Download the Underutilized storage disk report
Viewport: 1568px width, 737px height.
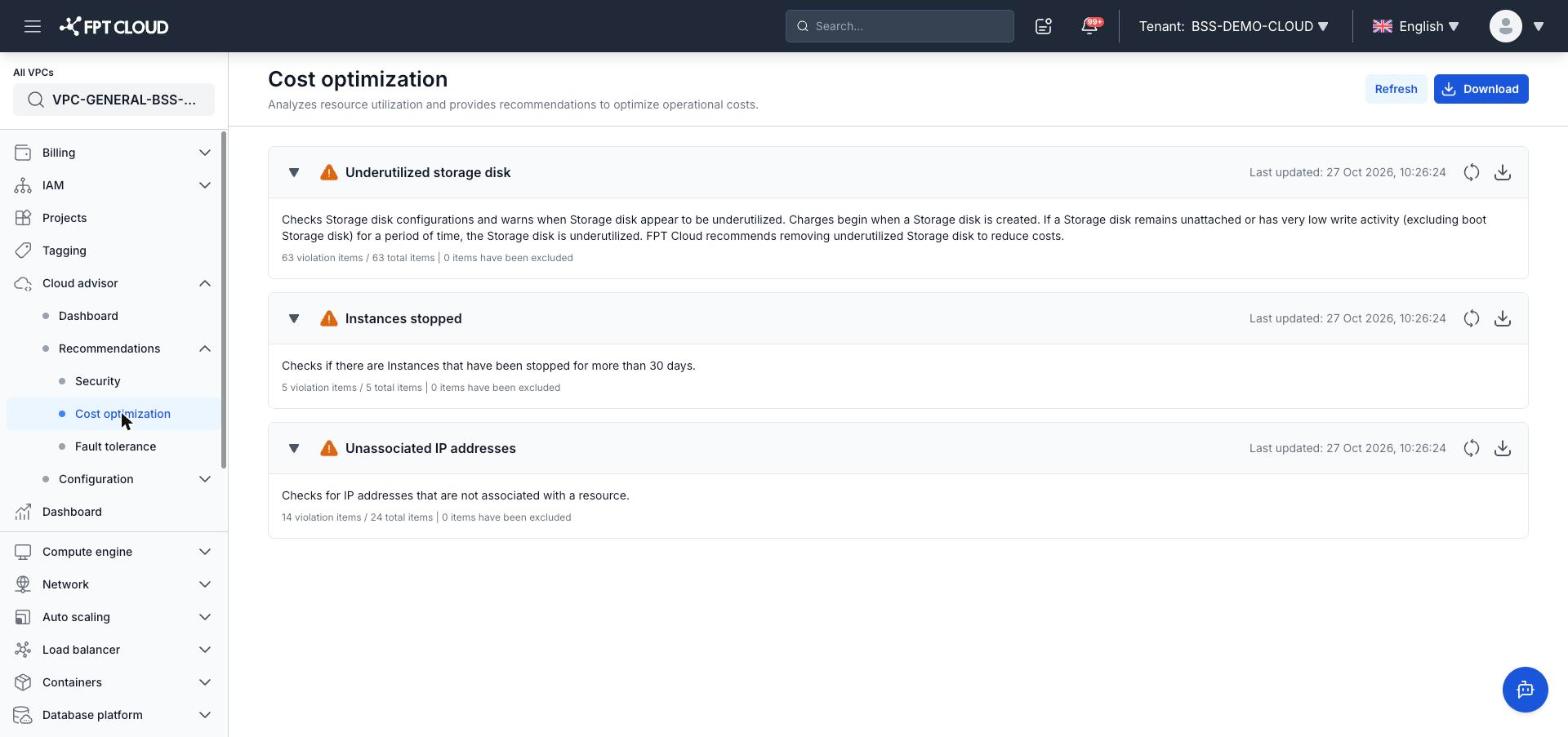[1502, 172]
